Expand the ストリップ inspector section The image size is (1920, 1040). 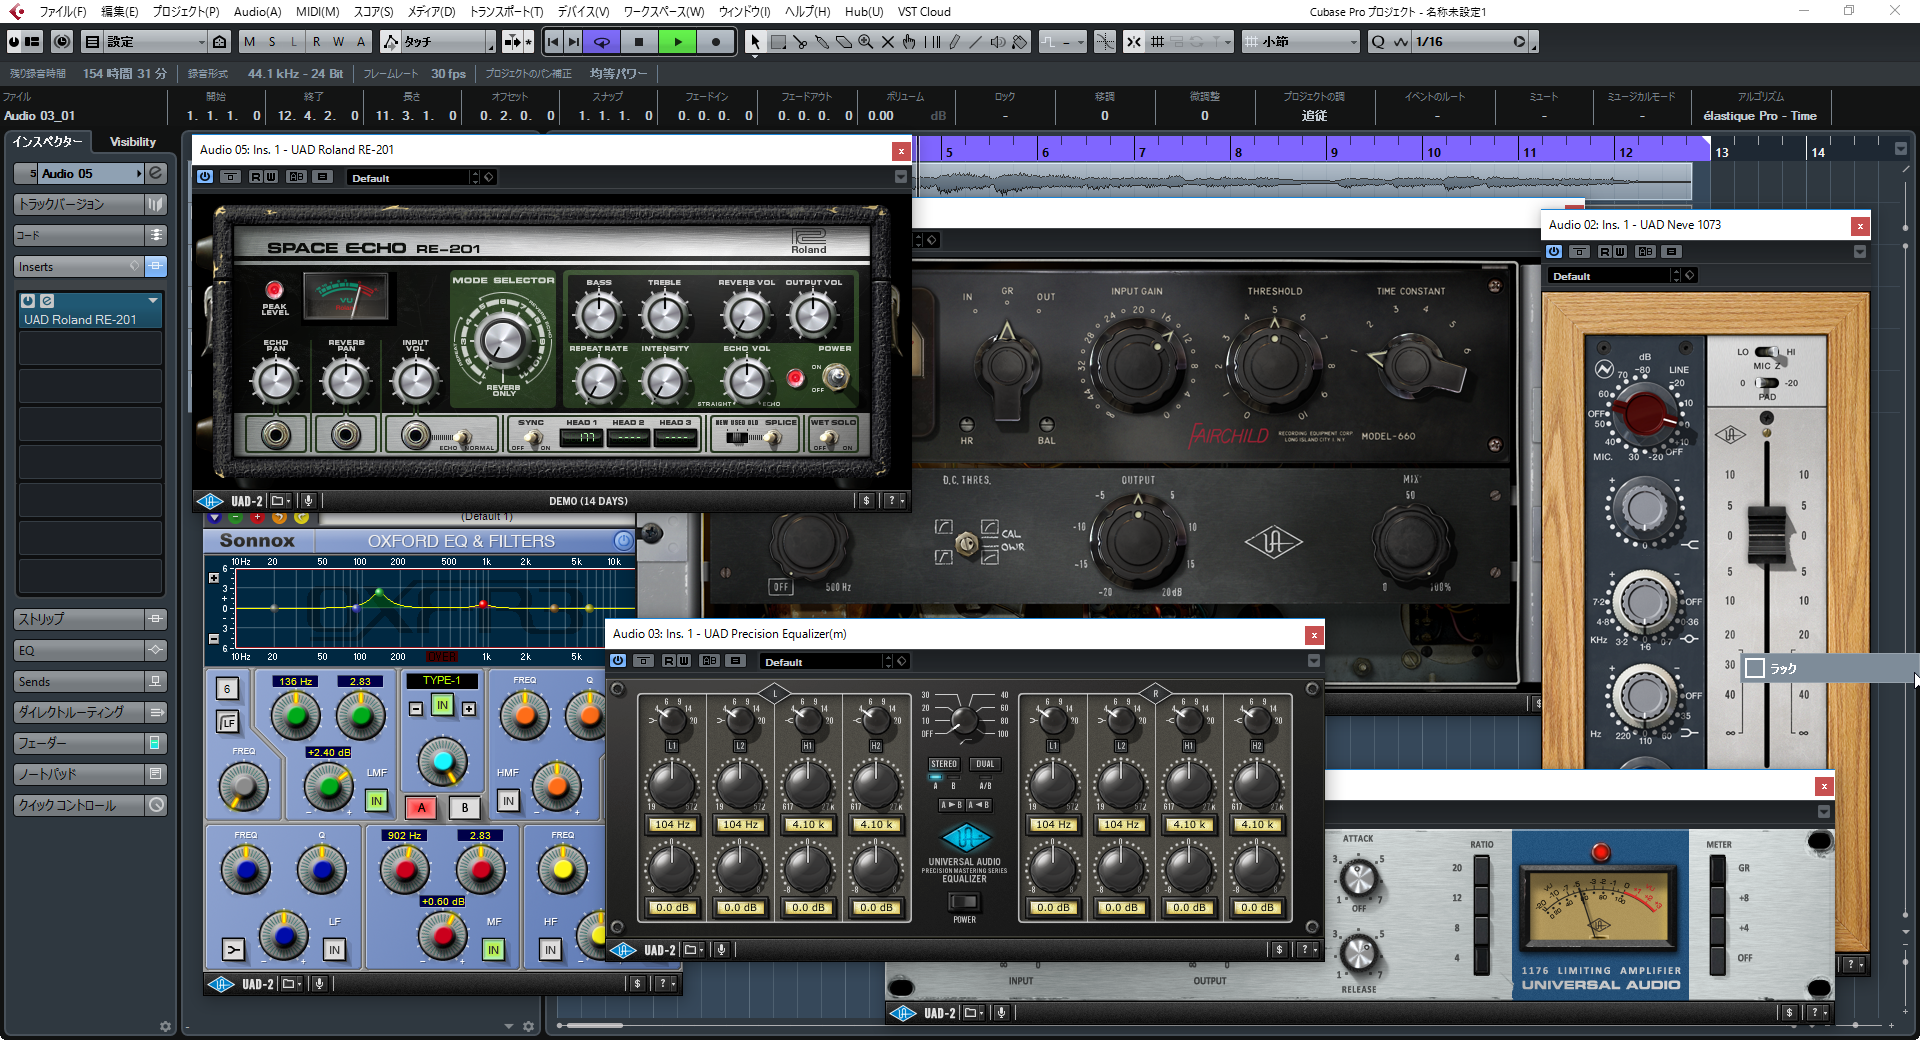[80, 619]
